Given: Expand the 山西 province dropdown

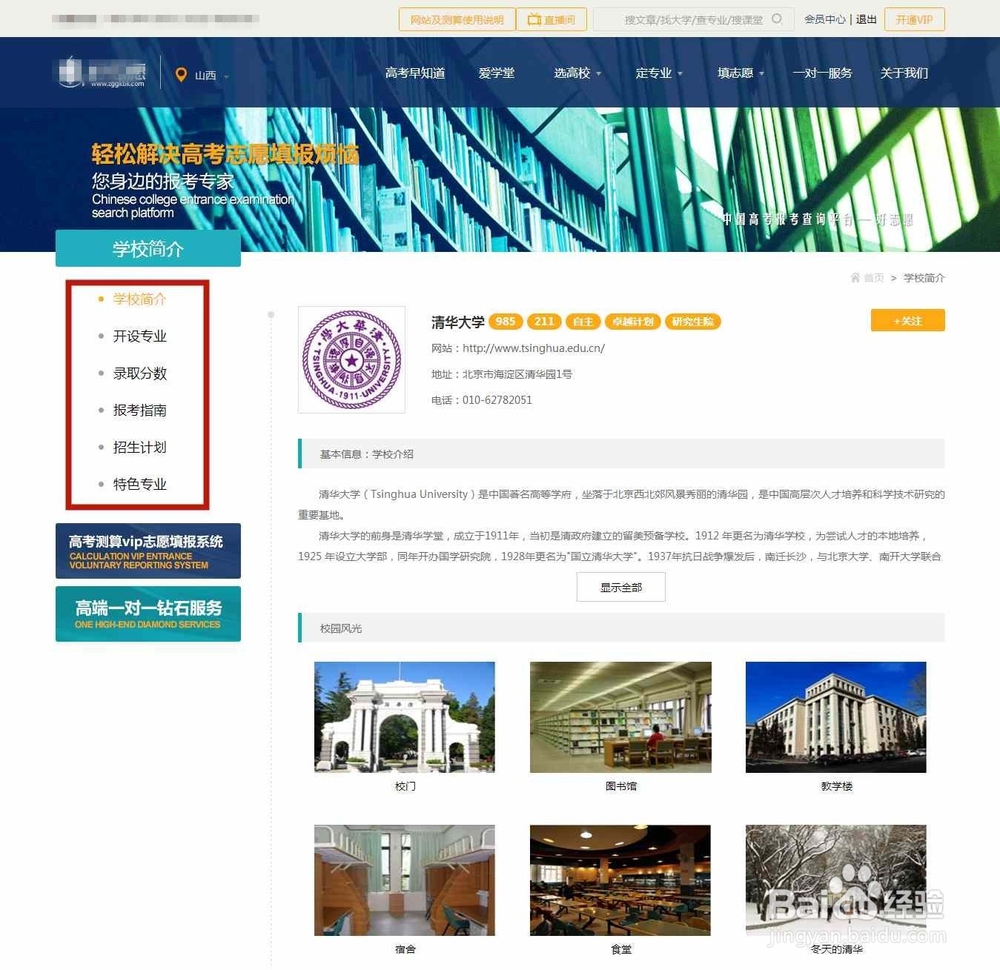Looking at the screenshot, I should coord(212,75).
